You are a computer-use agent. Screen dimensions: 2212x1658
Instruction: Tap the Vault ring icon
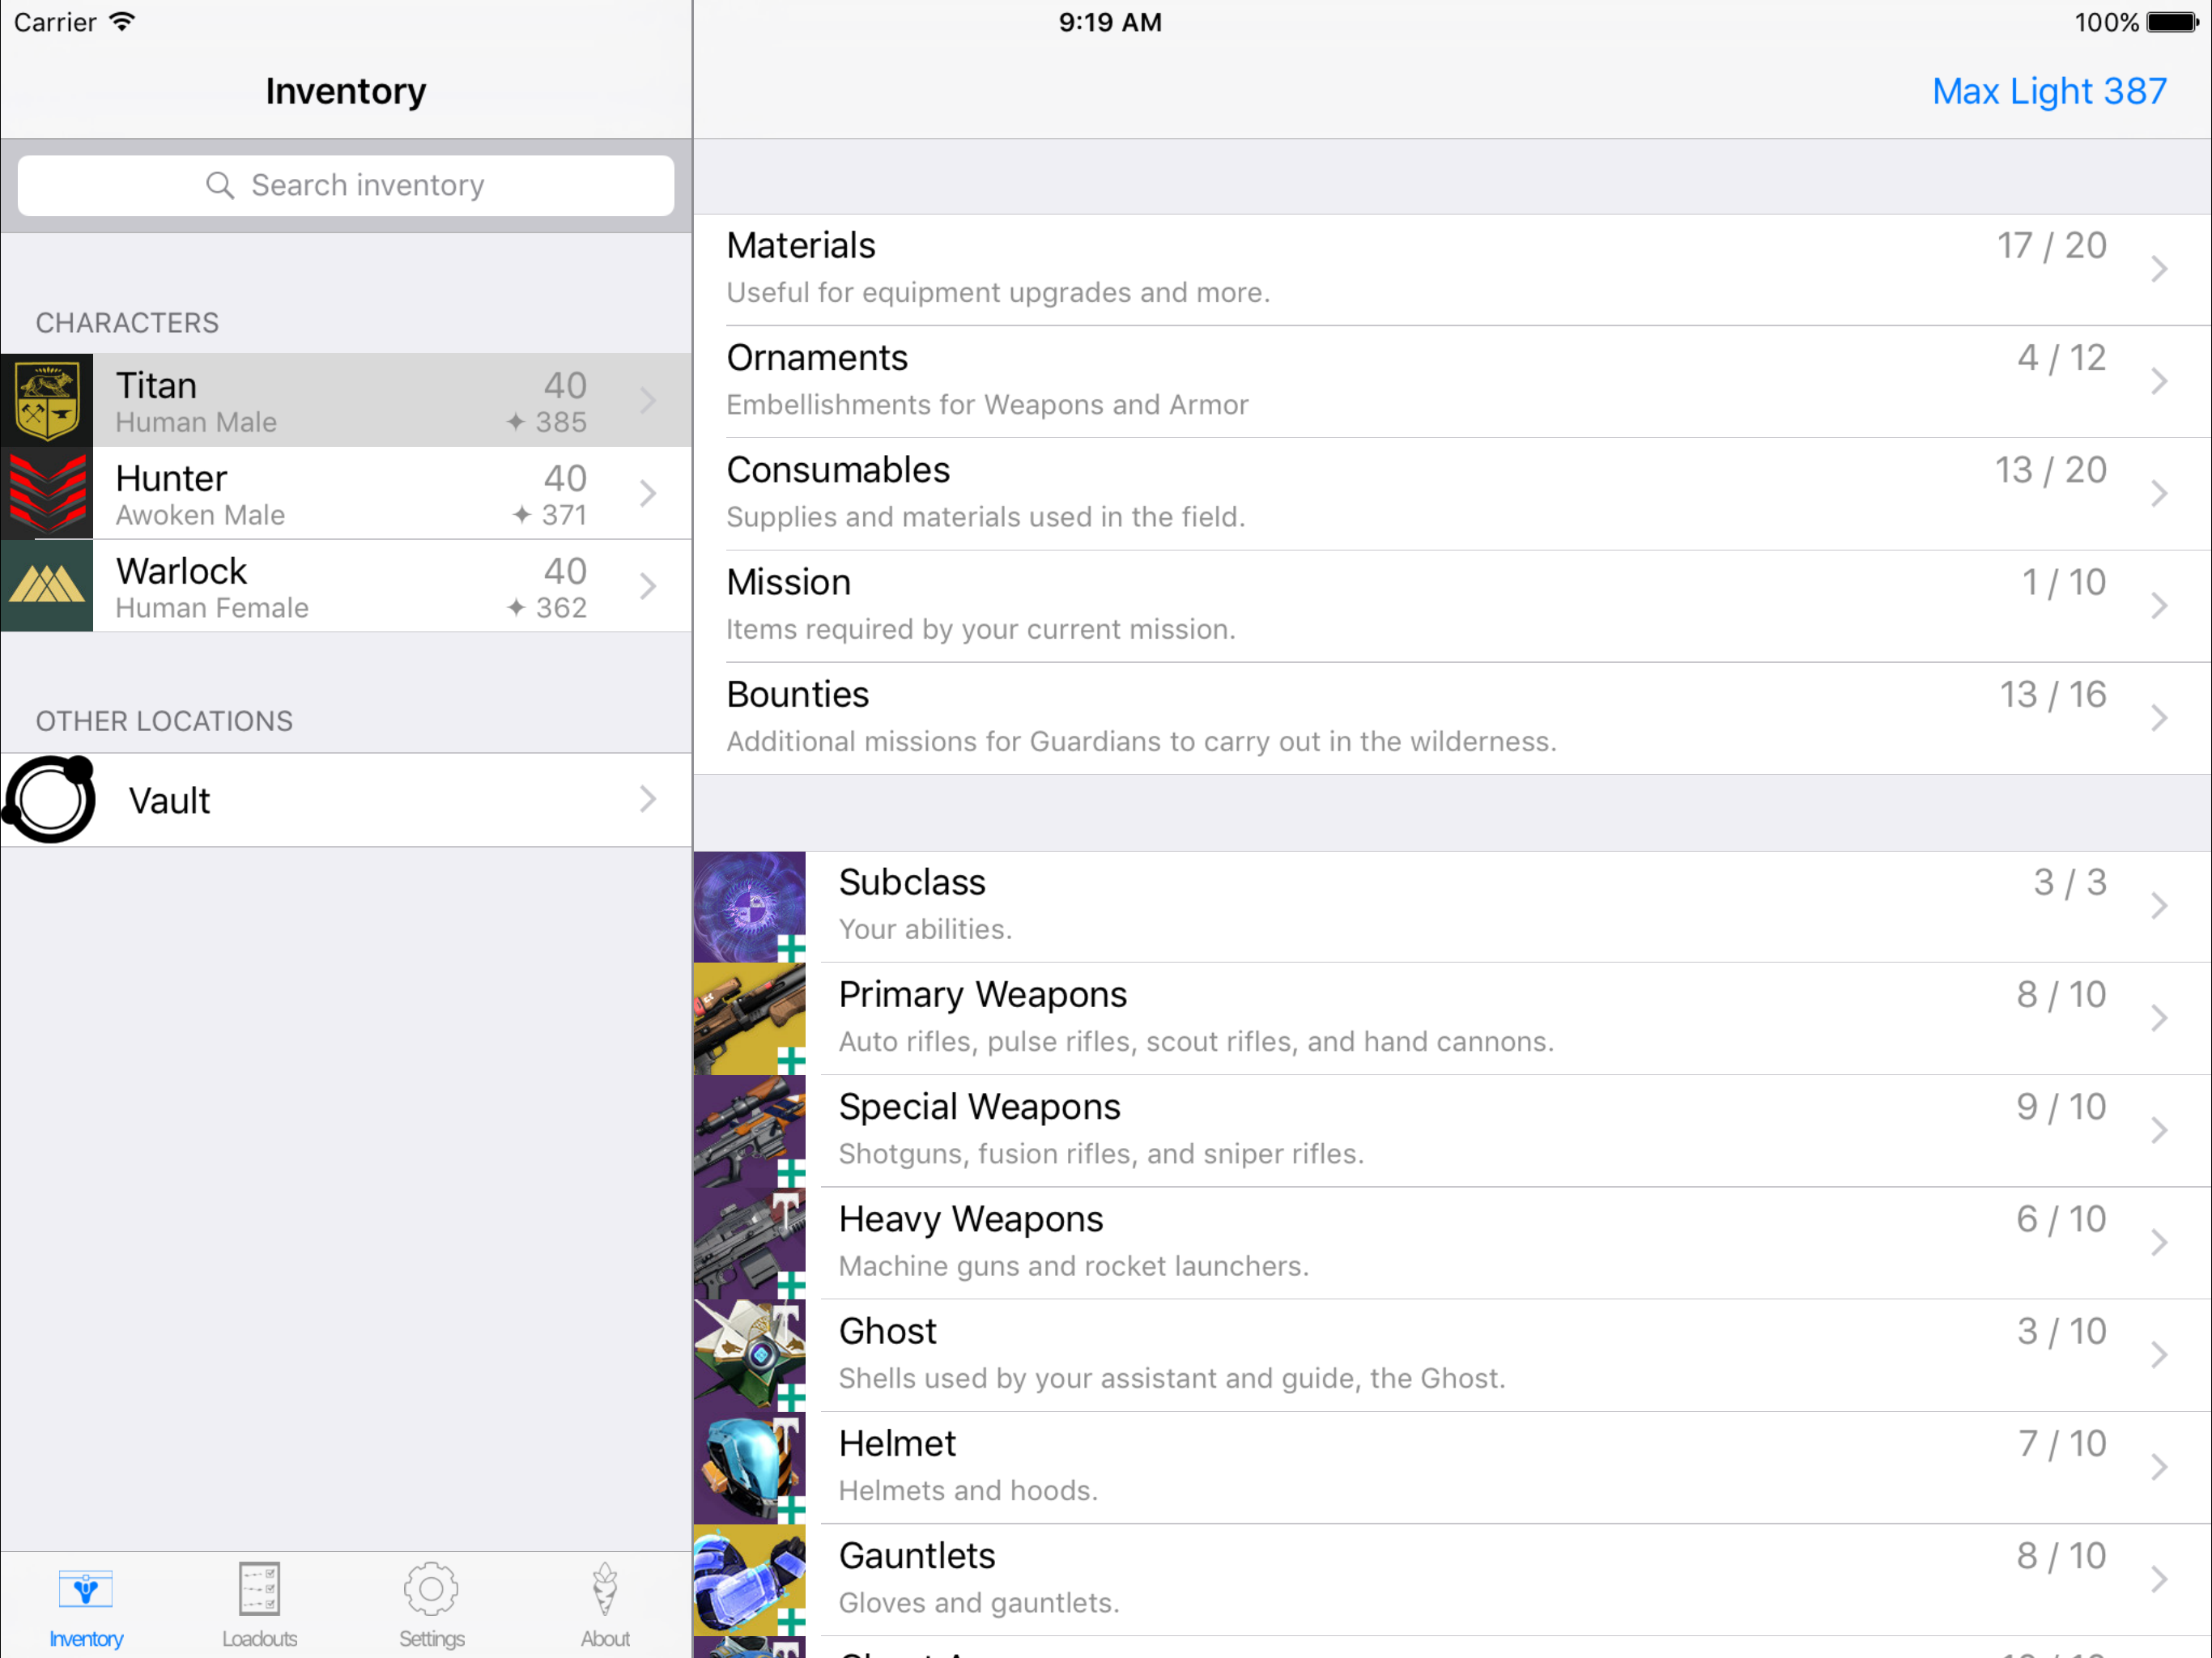coord(49,800)
